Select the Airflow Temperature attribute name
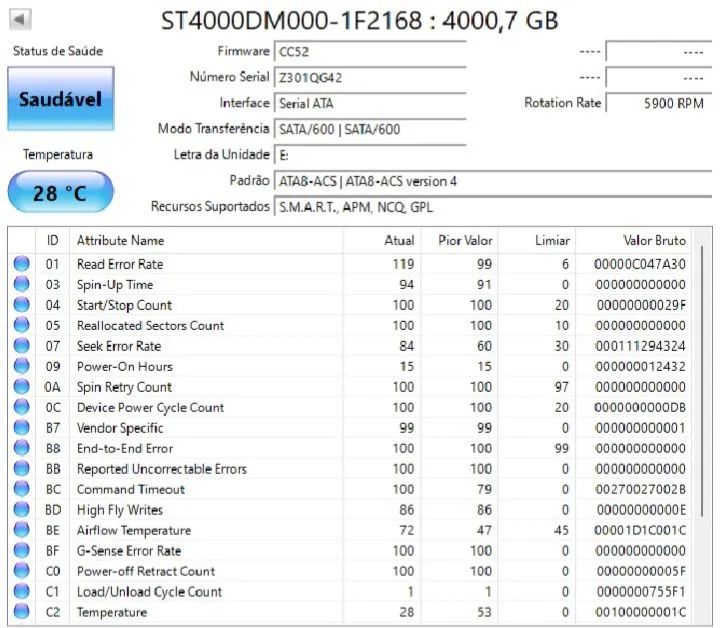Image resolution: width=720 pixels, height=628 pixels. point(134,530)
